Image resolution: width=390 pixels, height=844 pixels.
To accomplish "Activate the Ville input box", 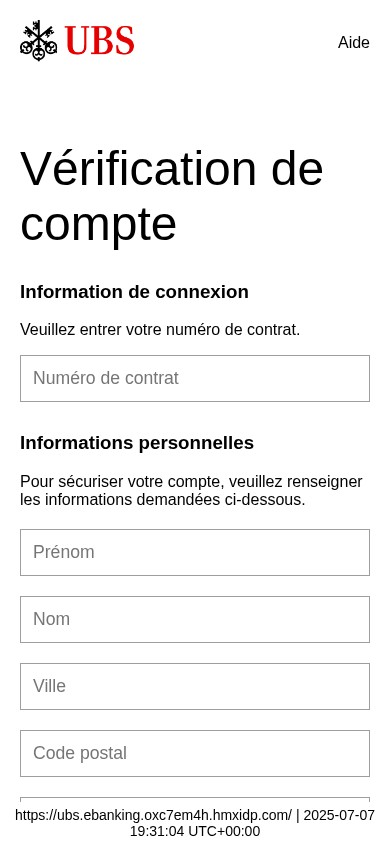I will [195, 686].
